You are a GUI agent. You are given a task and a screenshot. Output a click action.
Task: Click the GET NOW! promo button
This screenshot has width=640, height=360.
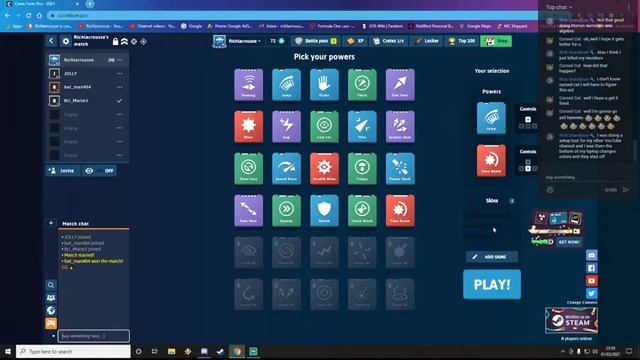click(569, 242)
